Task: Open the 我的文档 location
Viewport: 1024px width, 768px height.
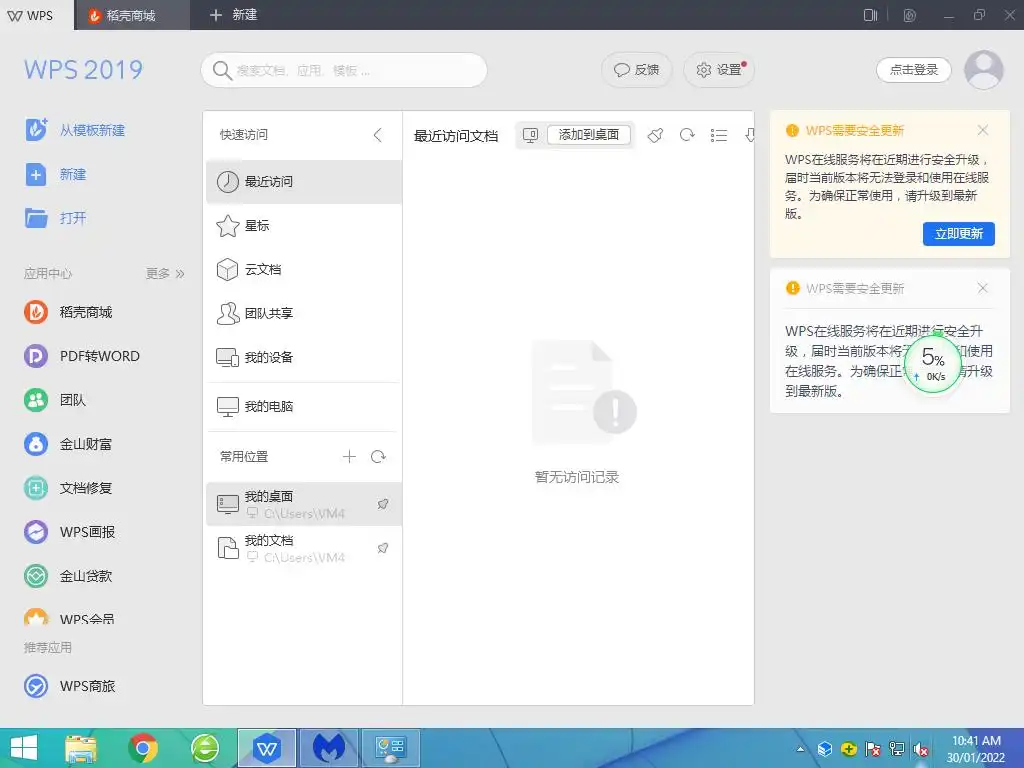Action: tap(304, 548)
